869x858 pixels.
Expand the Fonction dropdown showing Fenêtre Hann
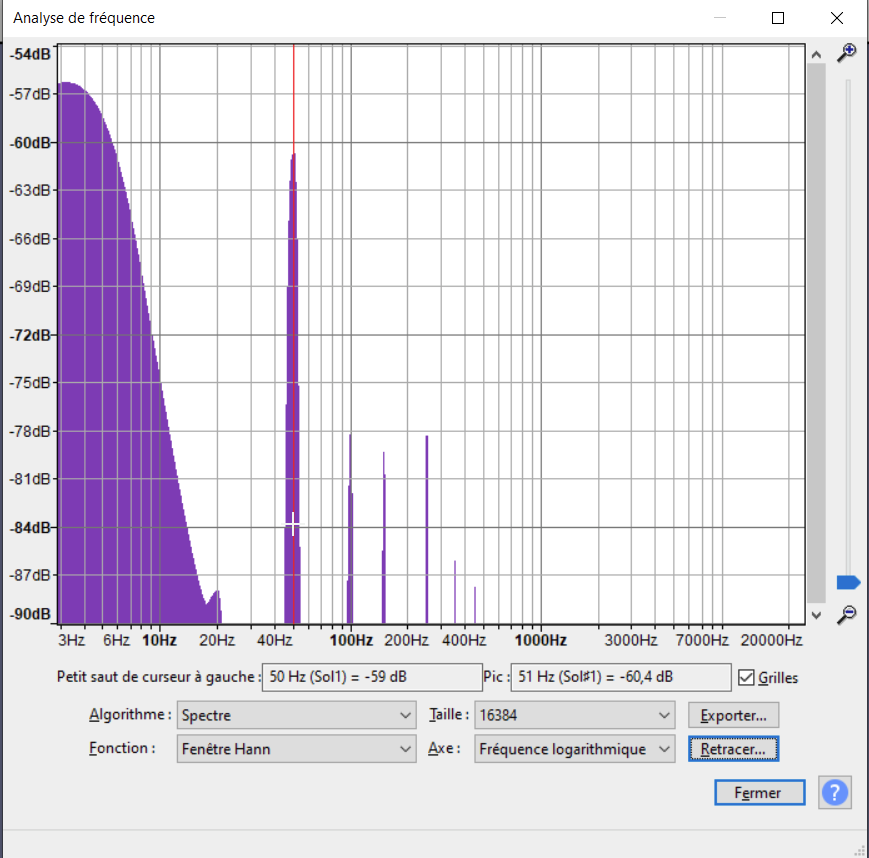(296, 748)
